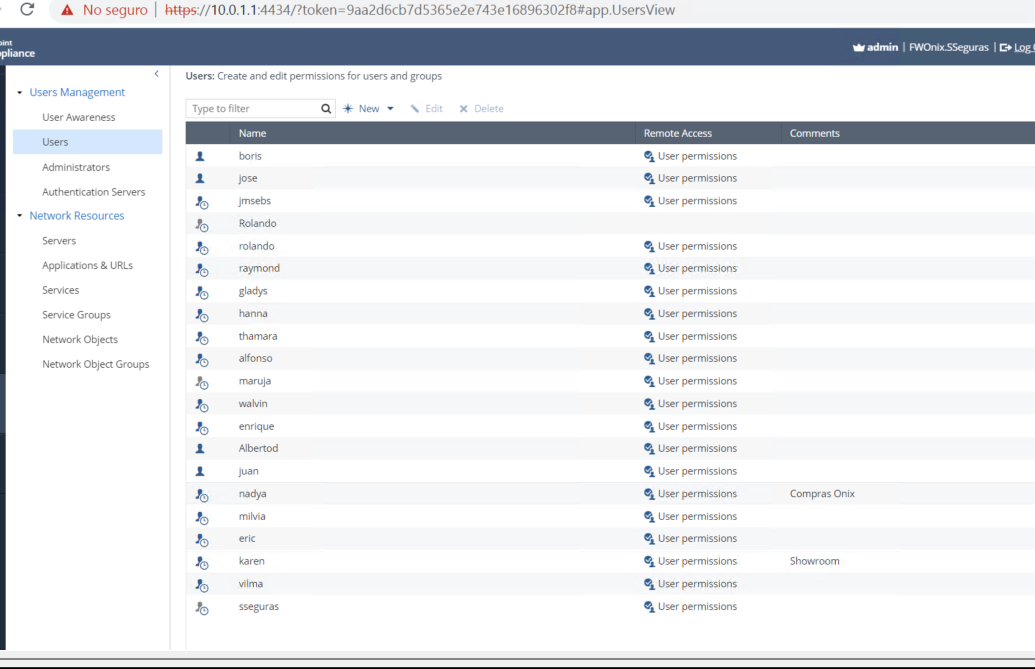
Task: Sort table by Name column header
Action: (253, 133)
